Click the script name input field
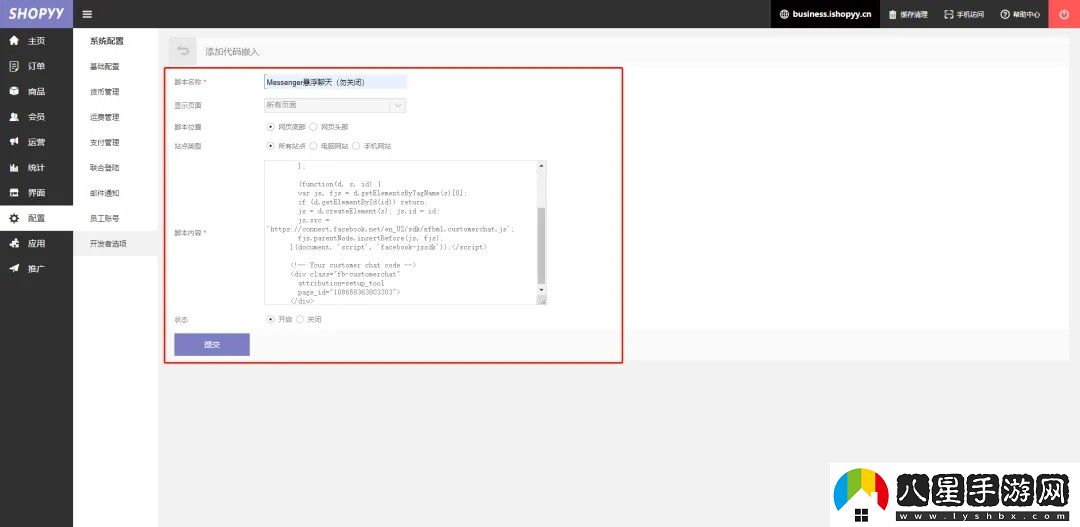1080x527 pixels. click(x=335, y=82)
